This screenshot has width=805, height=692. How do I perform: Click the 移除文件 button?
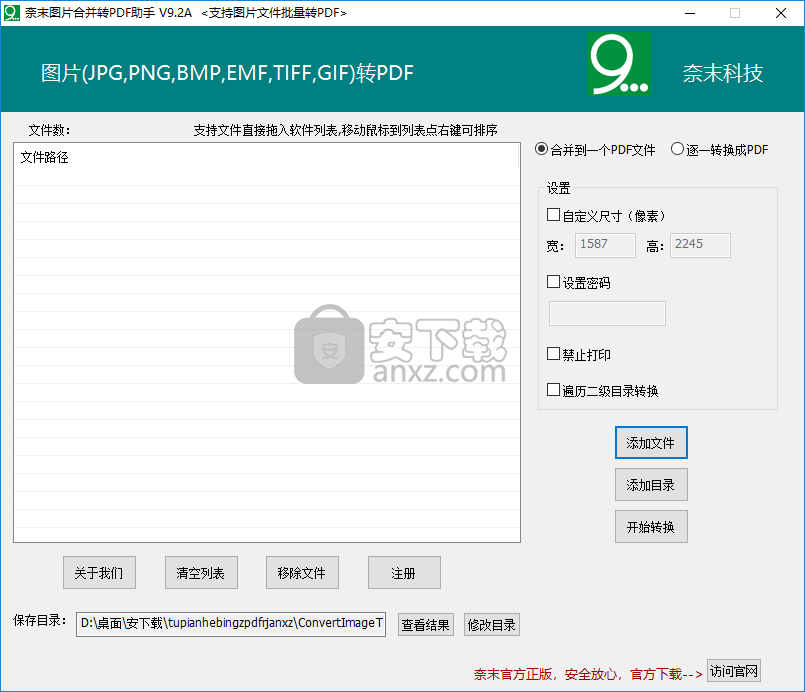pos(302,572)
